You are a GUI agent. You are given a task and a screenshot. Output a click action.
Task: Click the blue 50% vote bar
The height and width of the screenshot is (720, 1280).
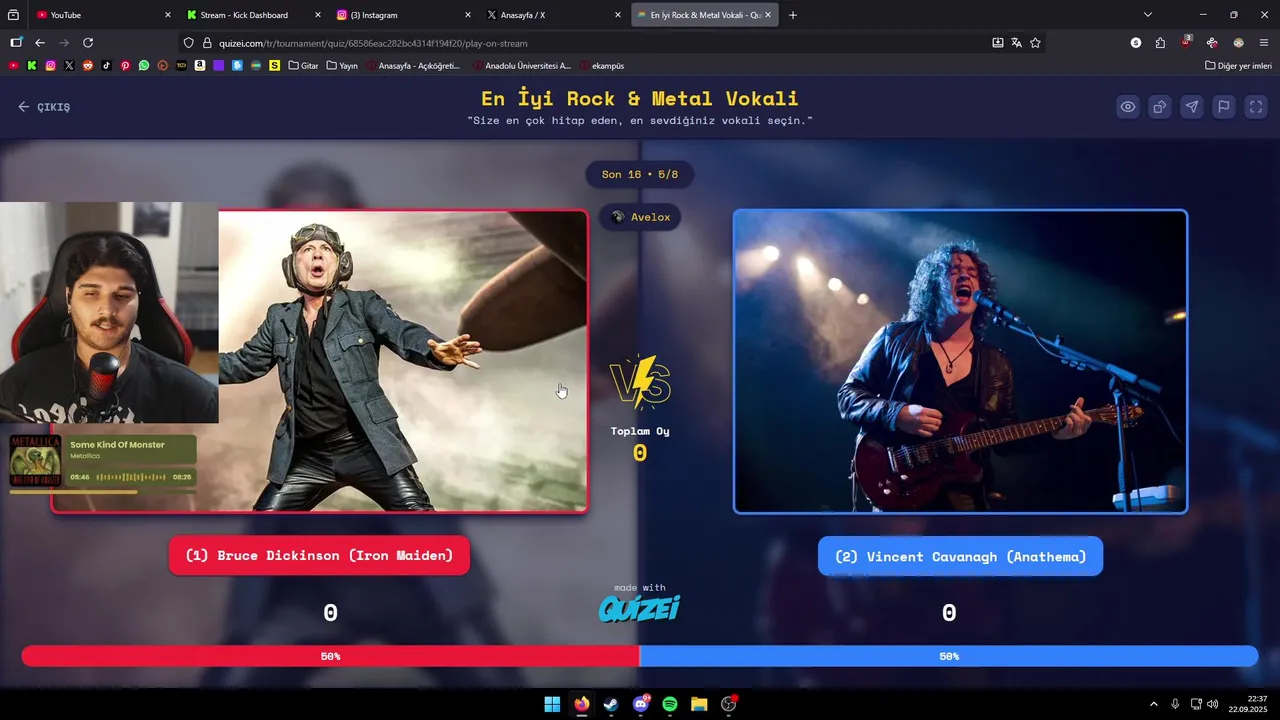[949, 656]
